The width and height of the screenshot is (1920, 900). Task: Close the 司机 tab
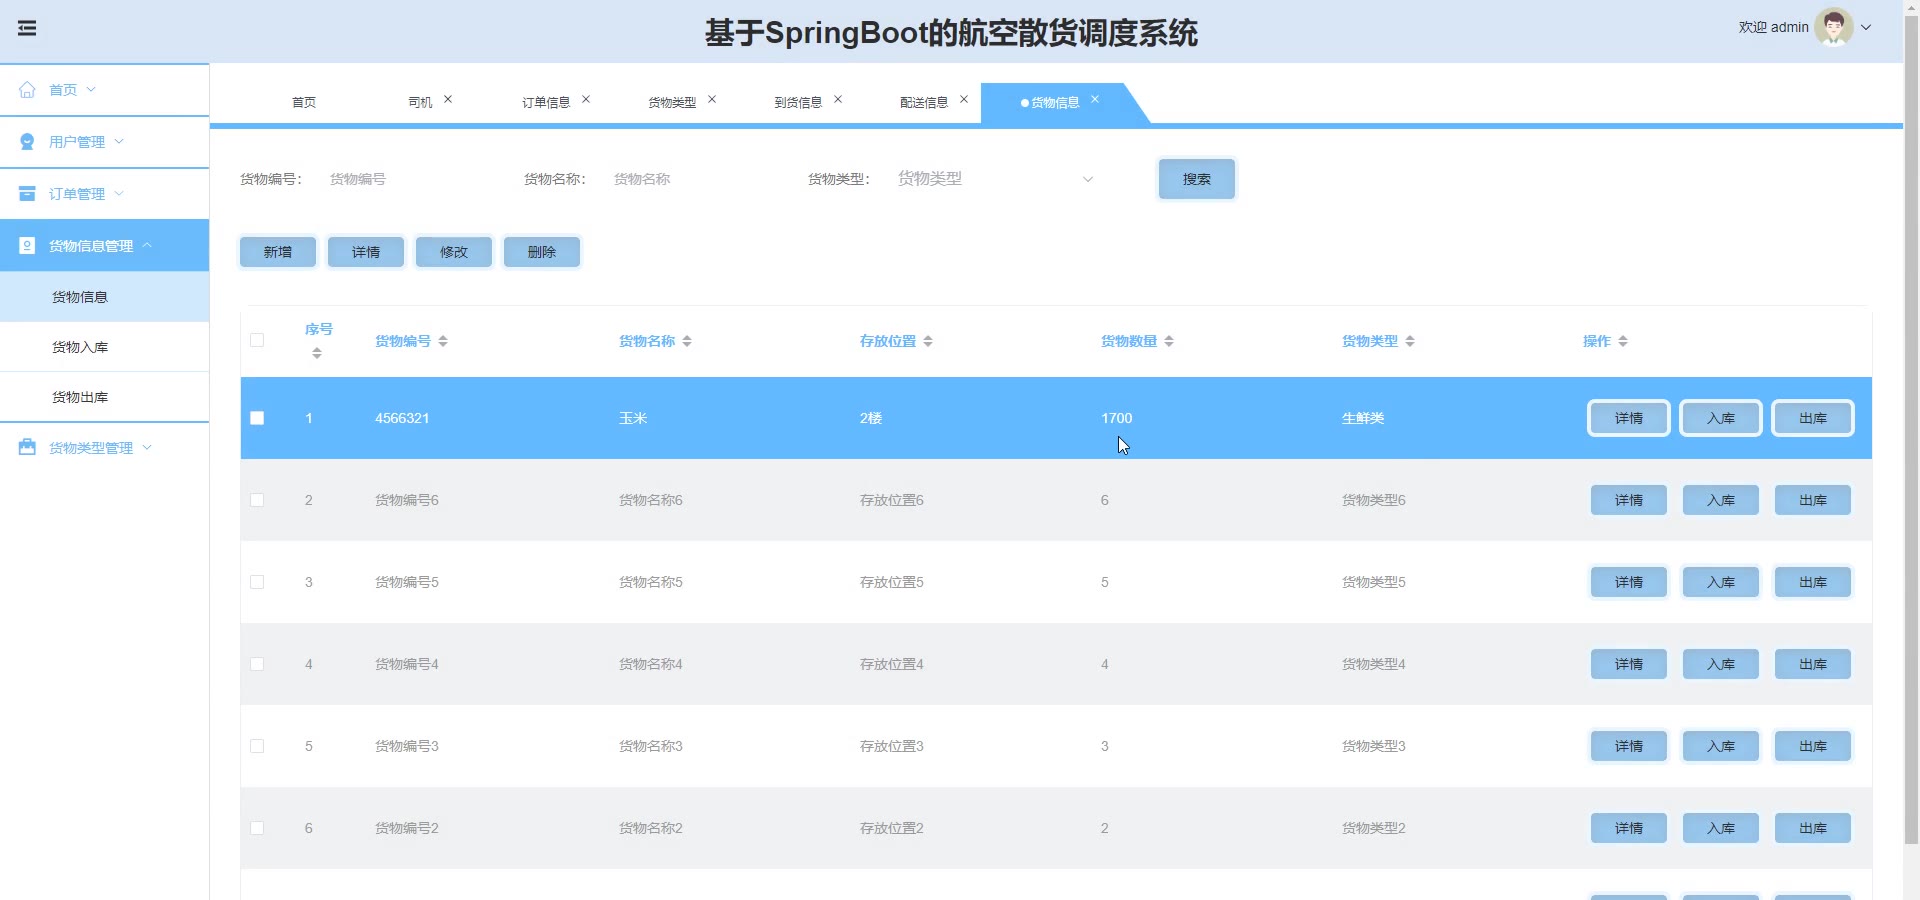pyautogui.click(x=448, y=99)
